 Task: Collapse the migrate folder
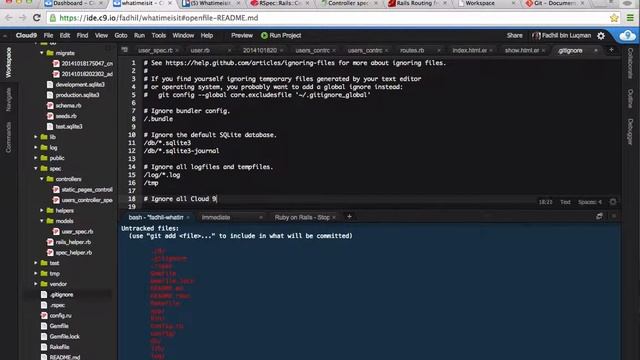point(42,53)
